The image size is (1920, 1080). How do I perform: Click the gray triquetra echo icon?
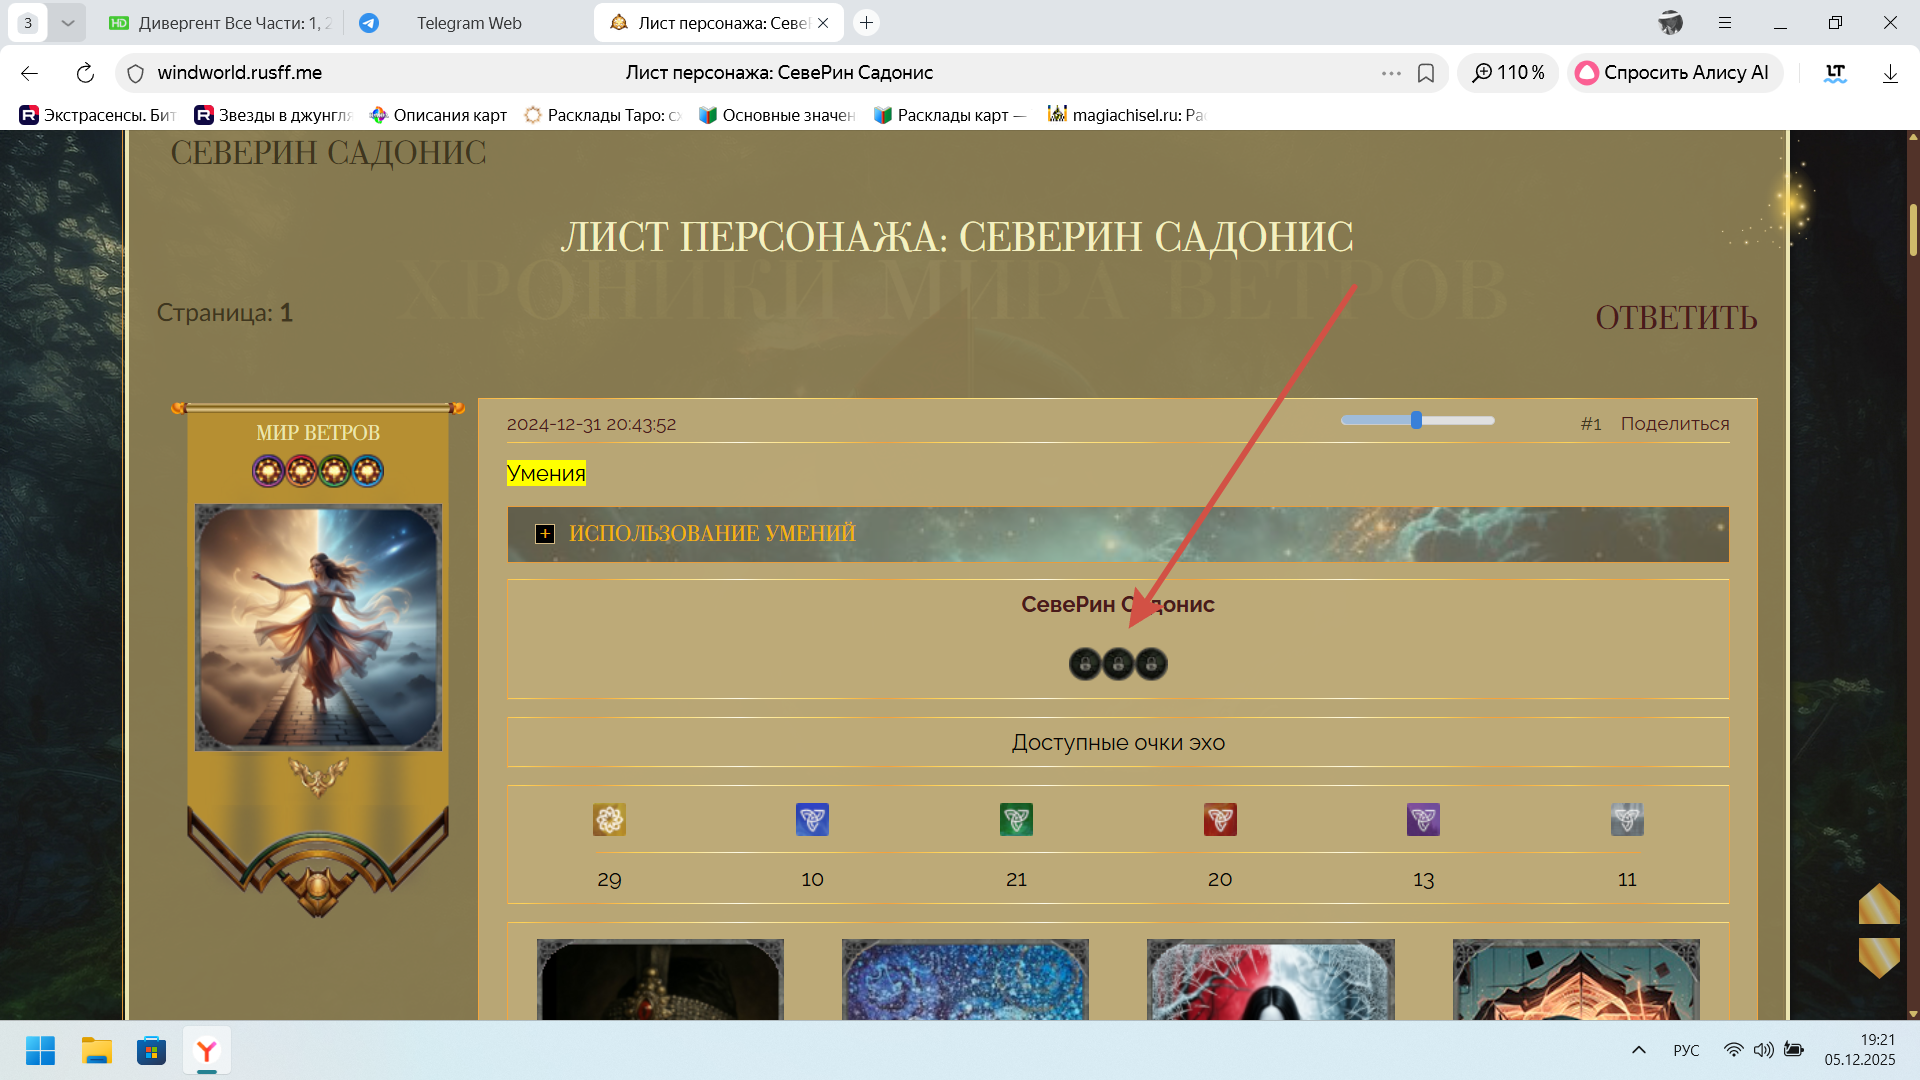click(x=1627, y=820)
